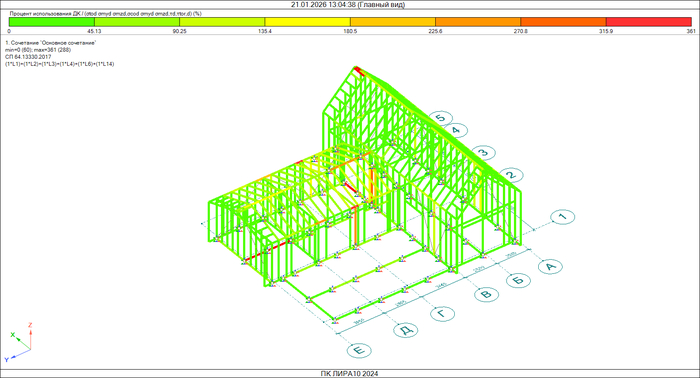Screen dimensions: 700x378
Task: Select the grid axis bubble labeled 2
Action: pos(511,175)
